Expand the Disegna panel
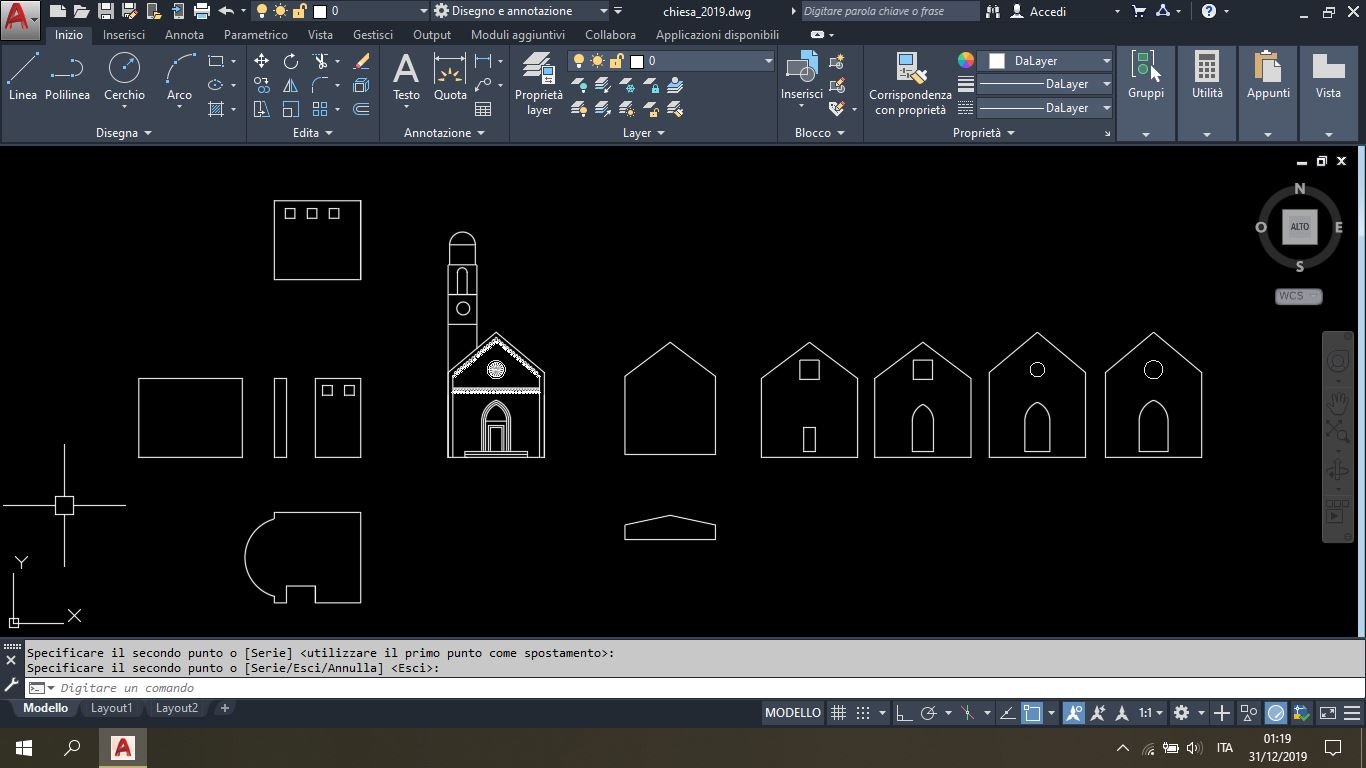The width and height of the screenshot is (1366, 768). point(124,133)
